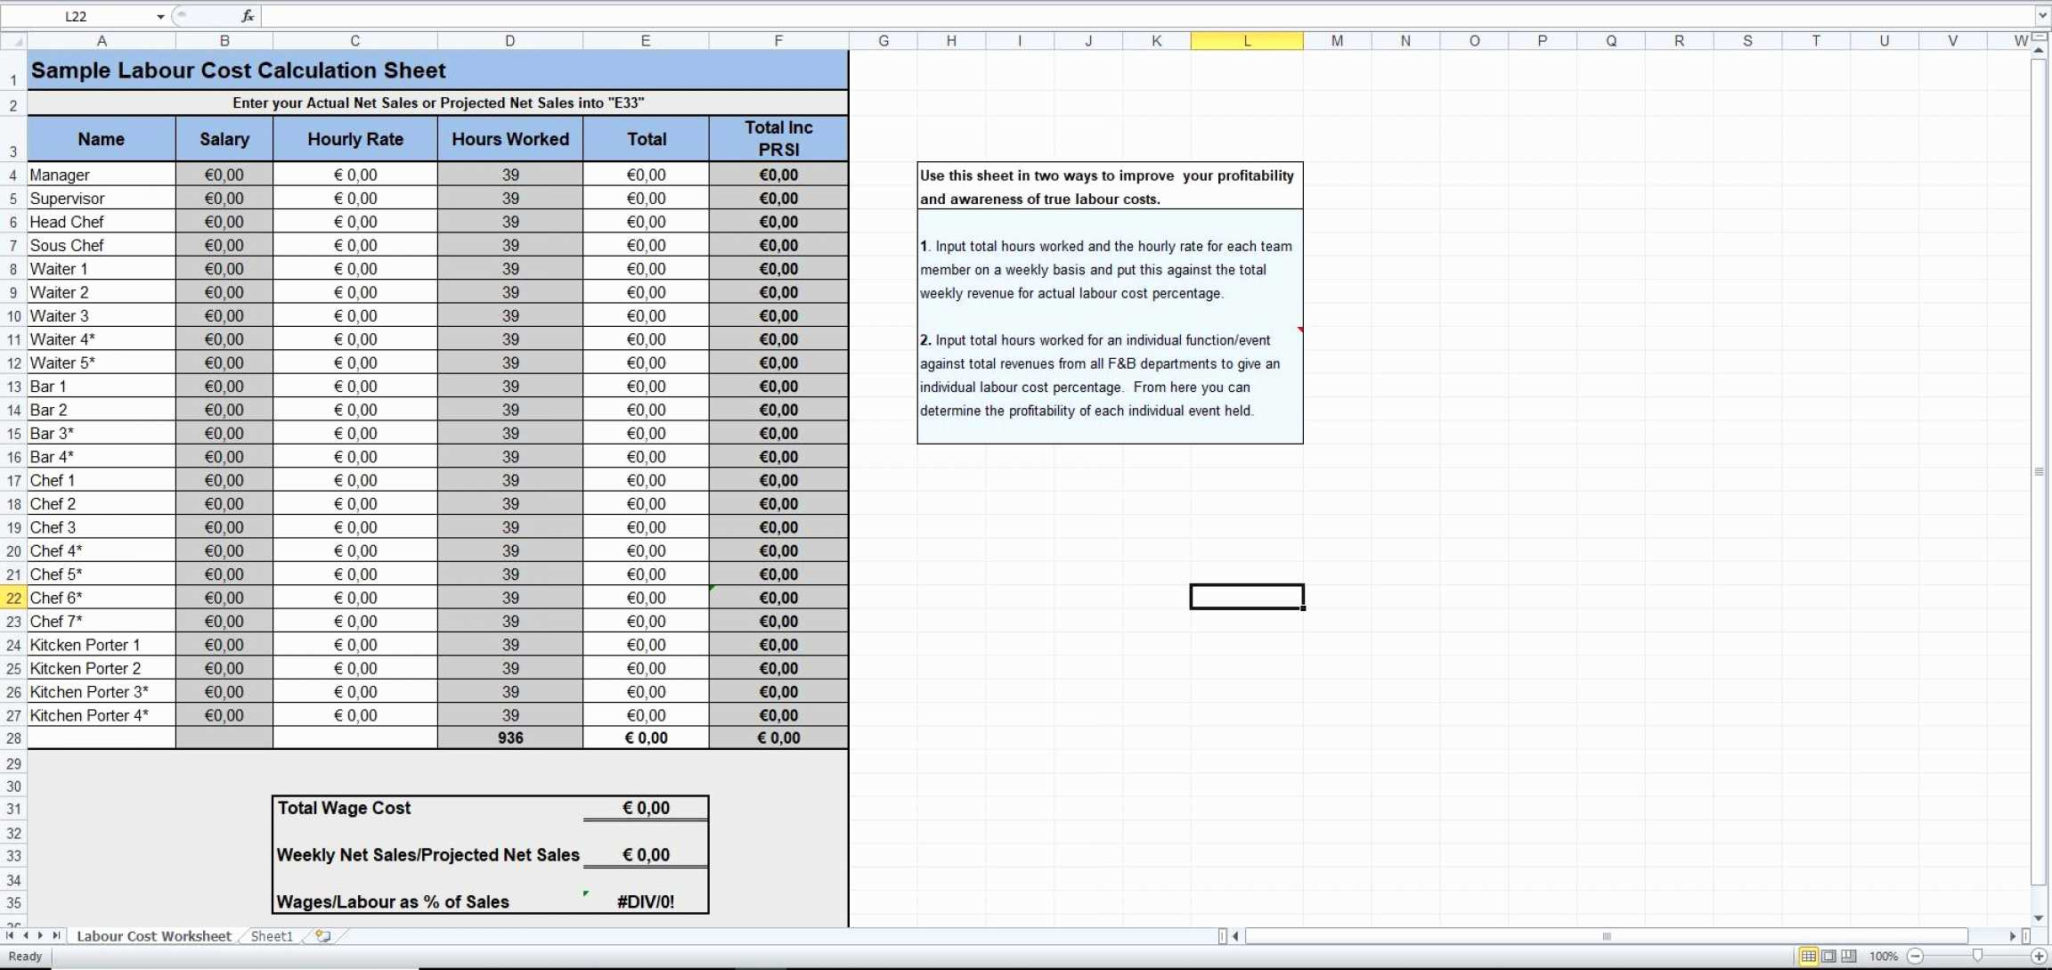This screenshot has height=970, width=2052.
Task: Switch to Sheet1 tab
Action: point(271,936)
